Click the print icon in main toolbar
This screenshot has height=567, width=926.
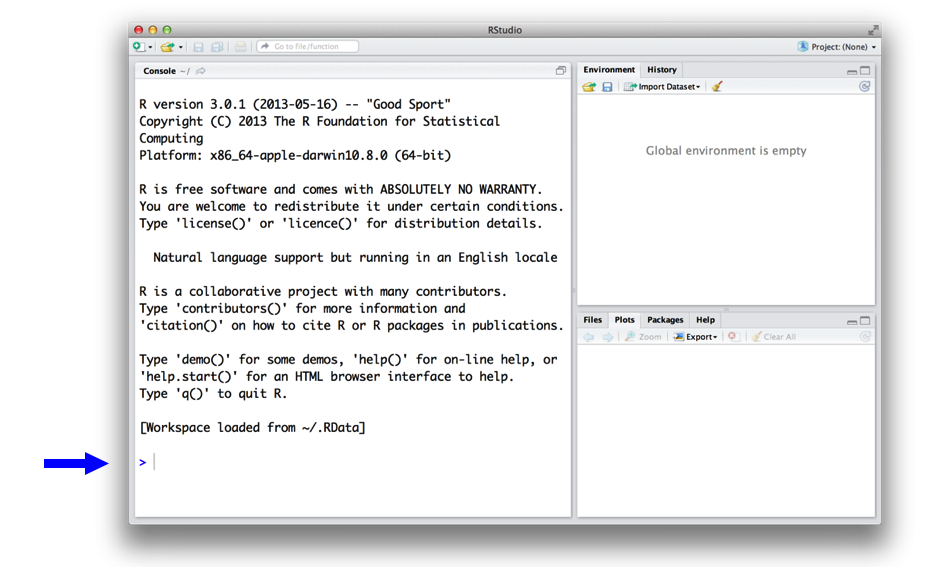pyautogui.click(x=240, y=47)
